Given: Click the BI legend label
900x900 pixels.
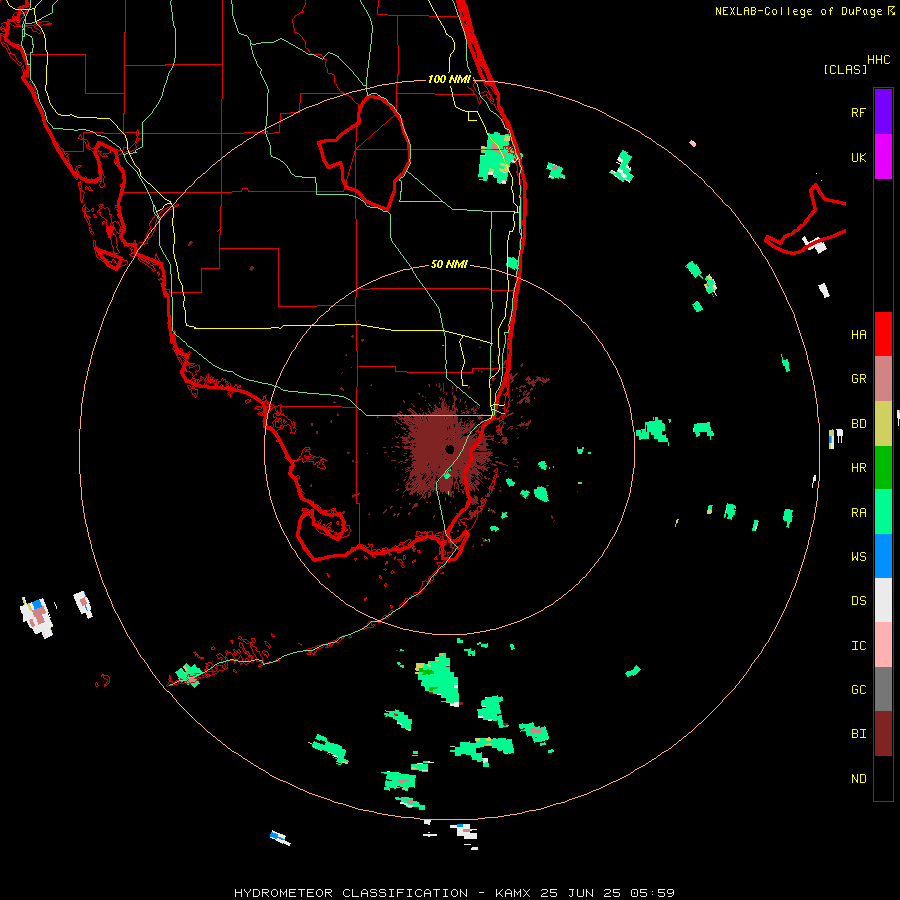Looking at the screenshot, I should [858, 734].
